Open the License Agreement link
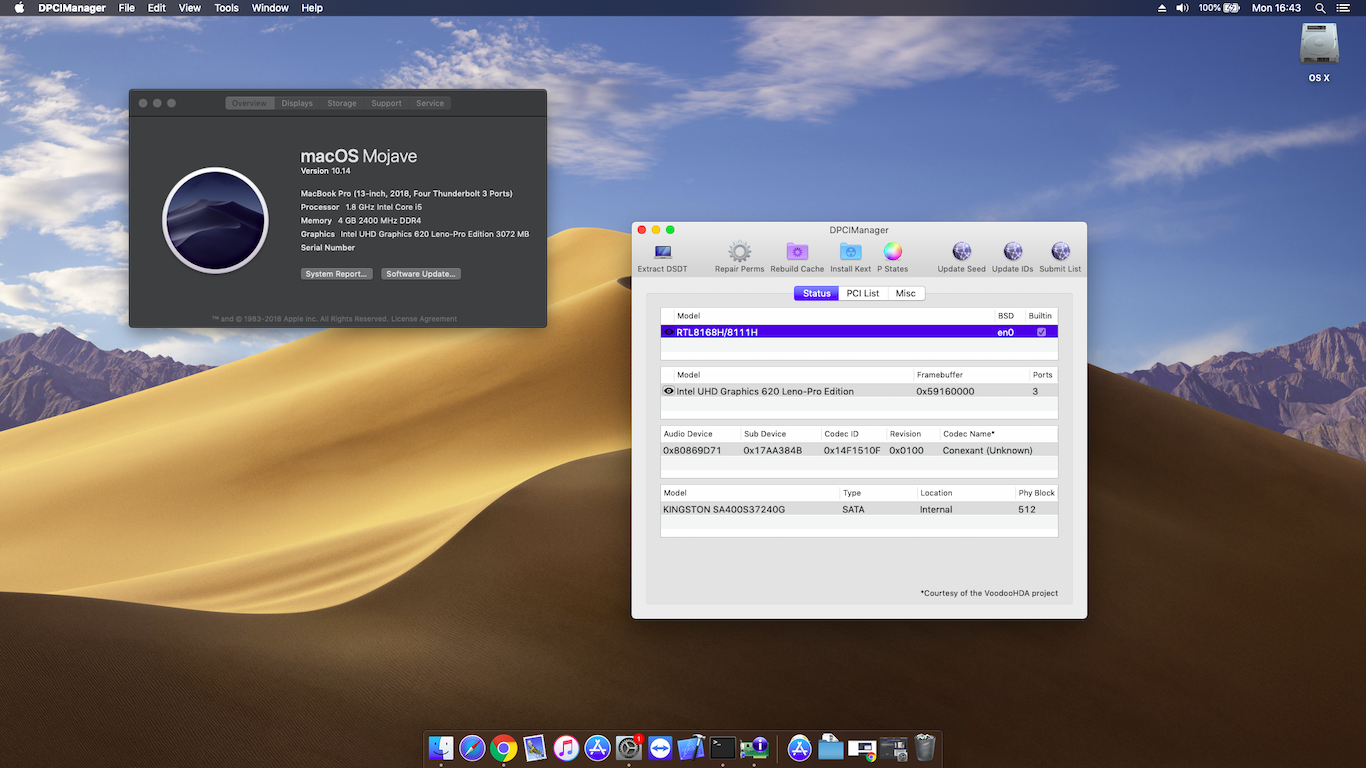1366x768 pixels. tap(425, 318)
